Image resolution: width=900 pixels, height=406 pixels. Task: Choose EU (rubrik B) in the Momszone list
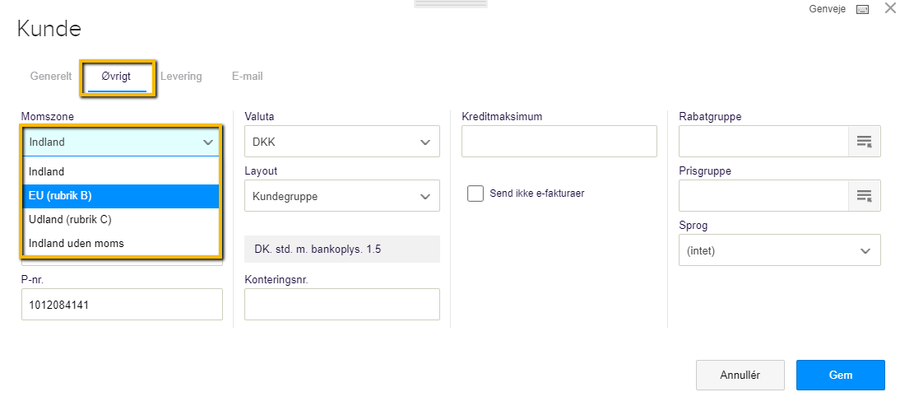coord(121,196)
